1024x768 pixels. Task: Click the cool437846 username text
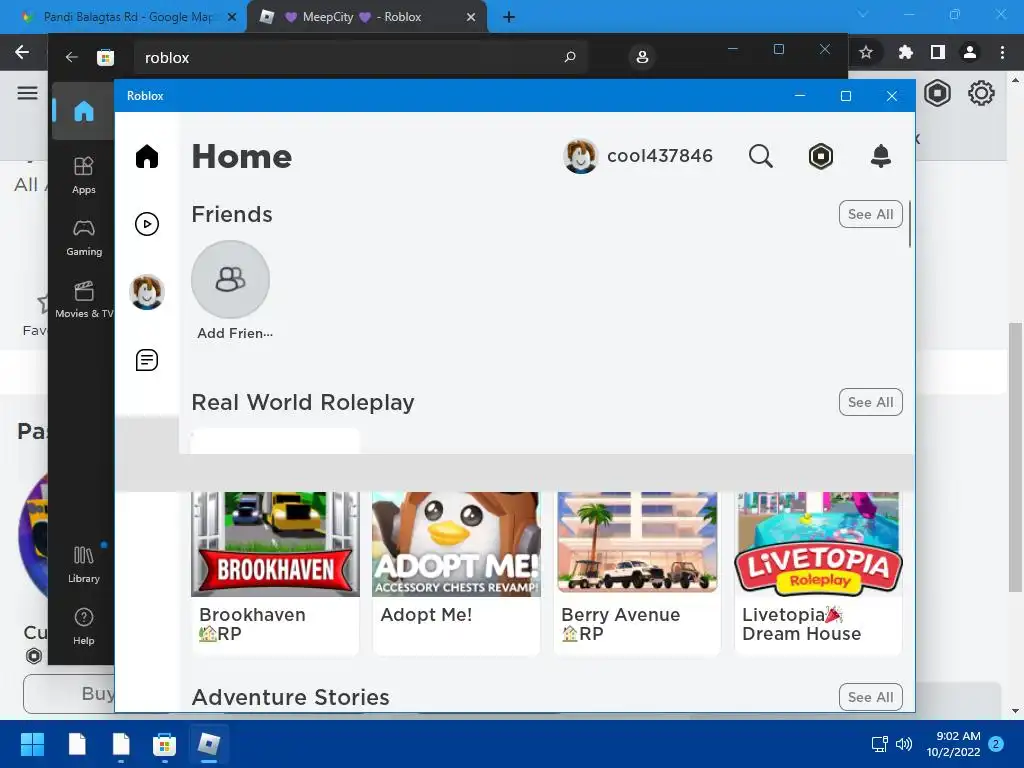(660, 156)
